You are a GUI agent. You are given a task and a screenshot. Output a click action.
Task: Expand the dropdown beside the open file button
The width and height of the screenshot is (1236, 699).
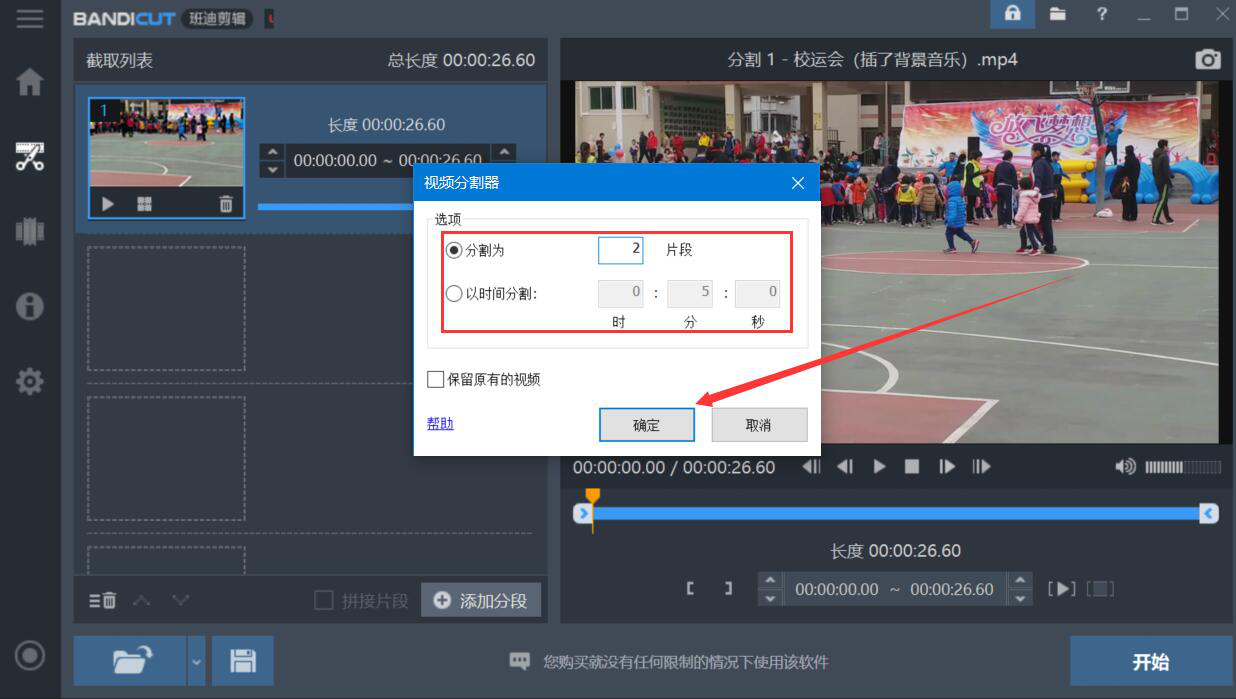[196, 661]
